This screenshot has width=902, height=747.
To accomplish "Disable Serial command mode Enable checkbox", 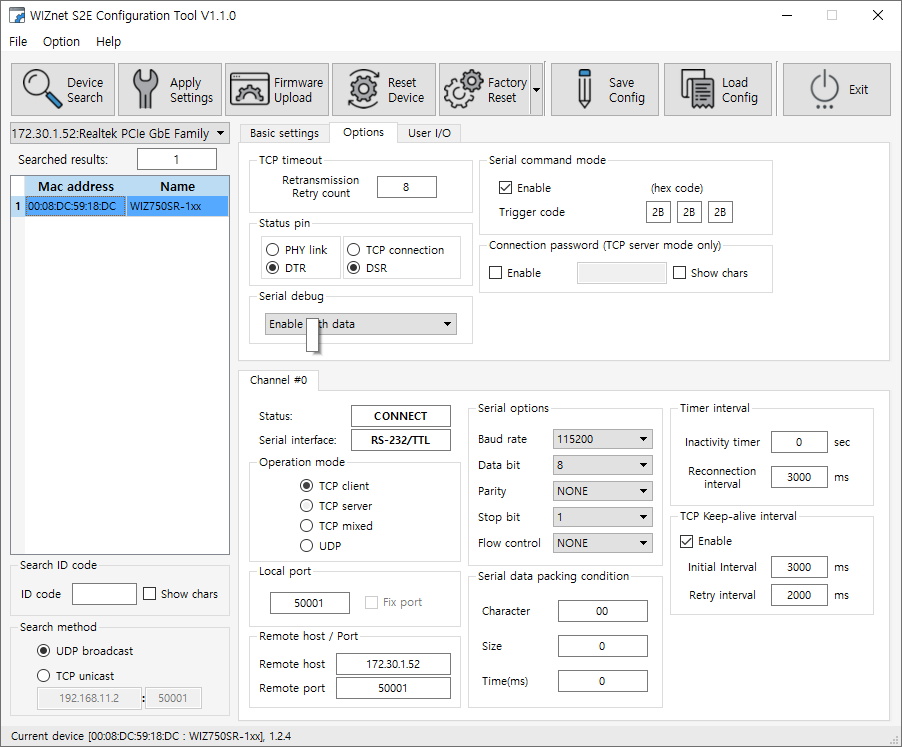I will coord(506,187).
